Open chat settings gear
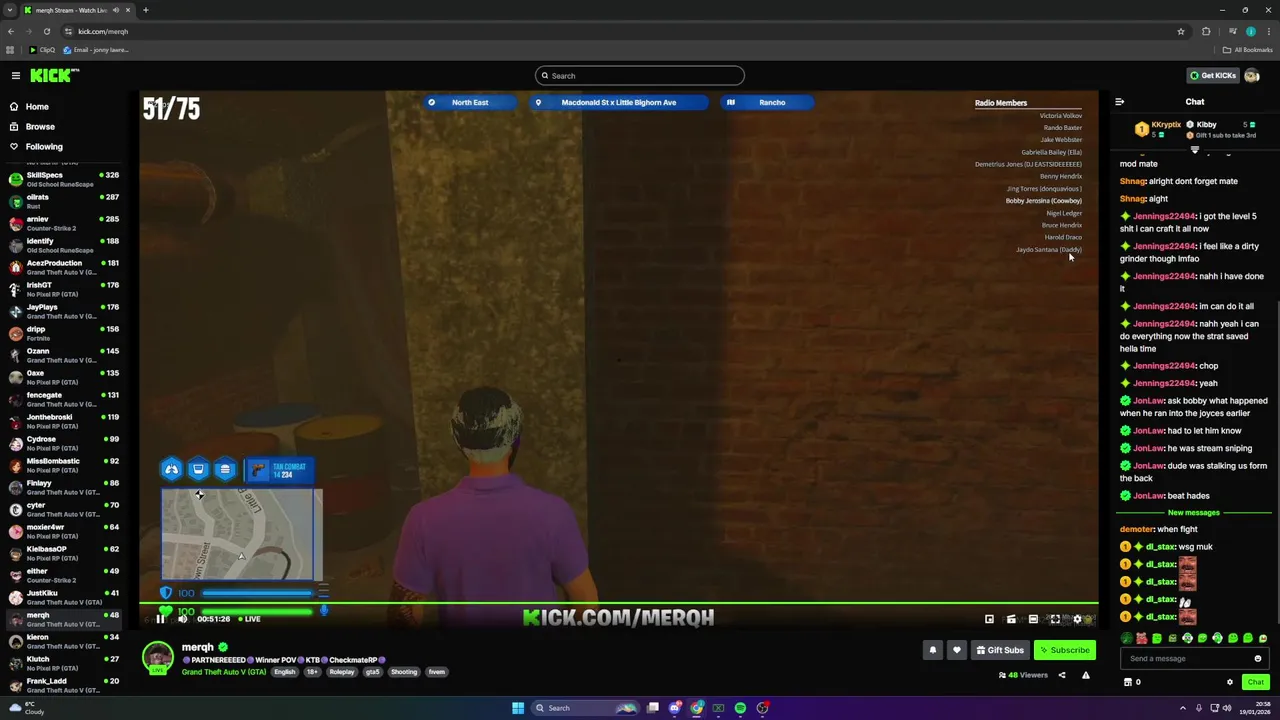The image size is (1280, 720). pyautogui.click(x=1230, y=682)
